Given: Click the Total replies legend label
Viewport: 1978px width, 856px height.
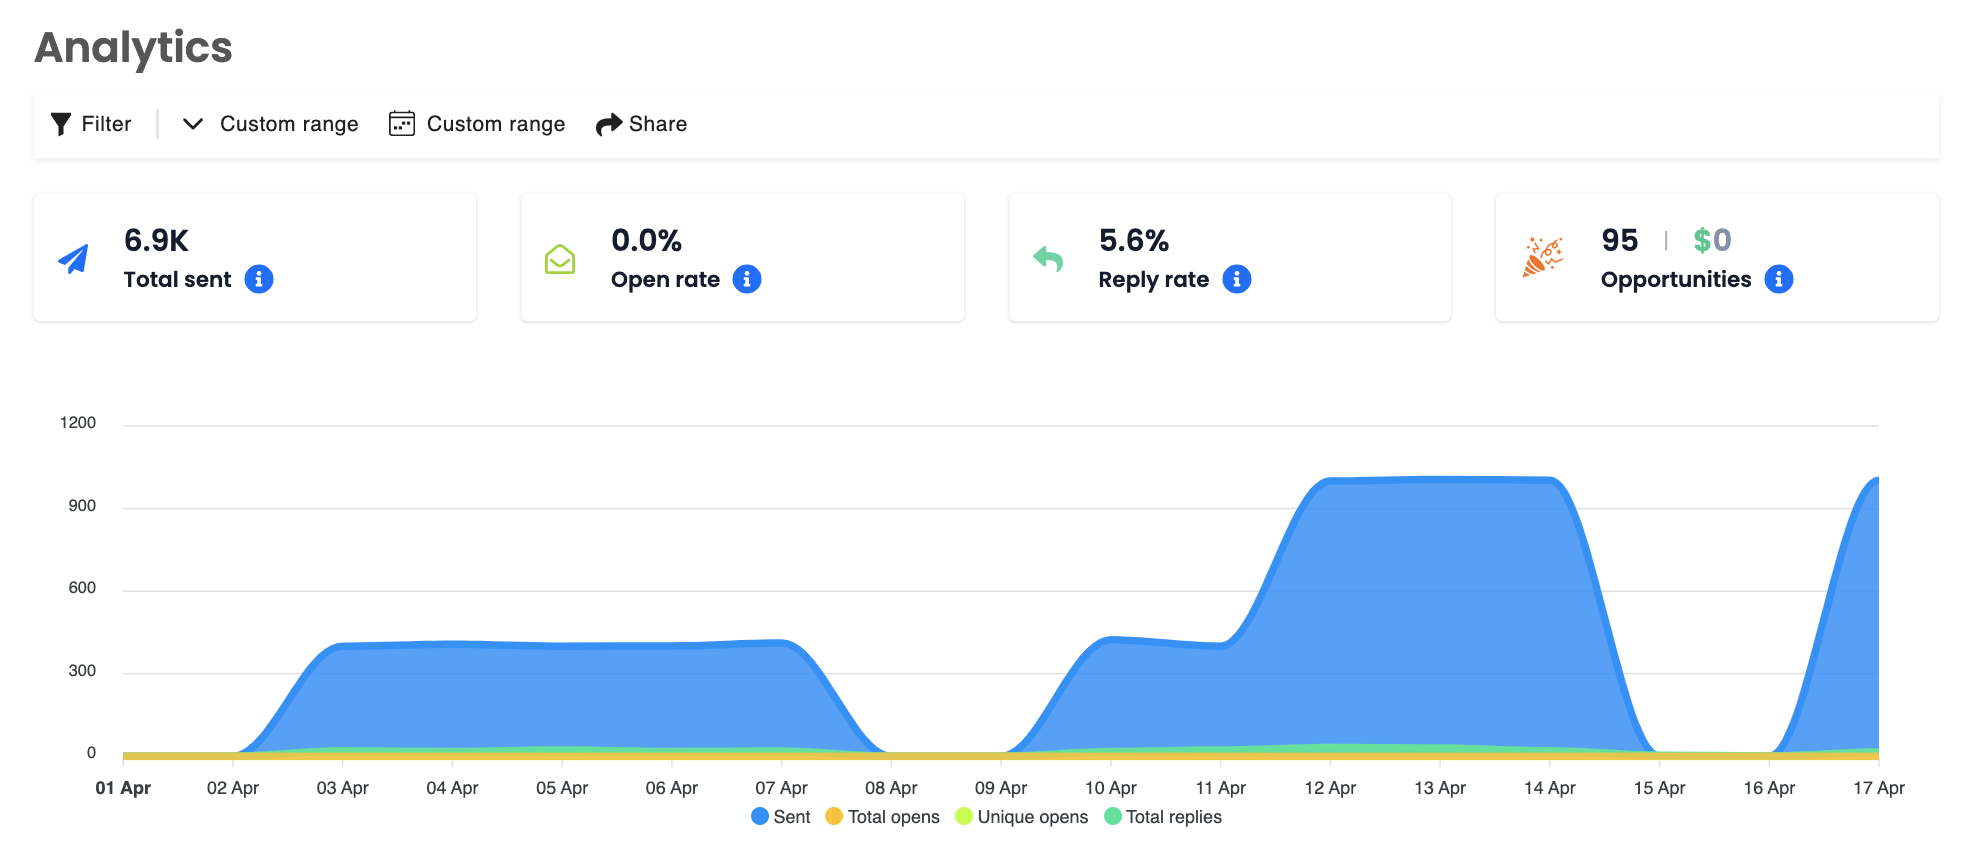Looking at the screenshot, I should pos(1174,817).
